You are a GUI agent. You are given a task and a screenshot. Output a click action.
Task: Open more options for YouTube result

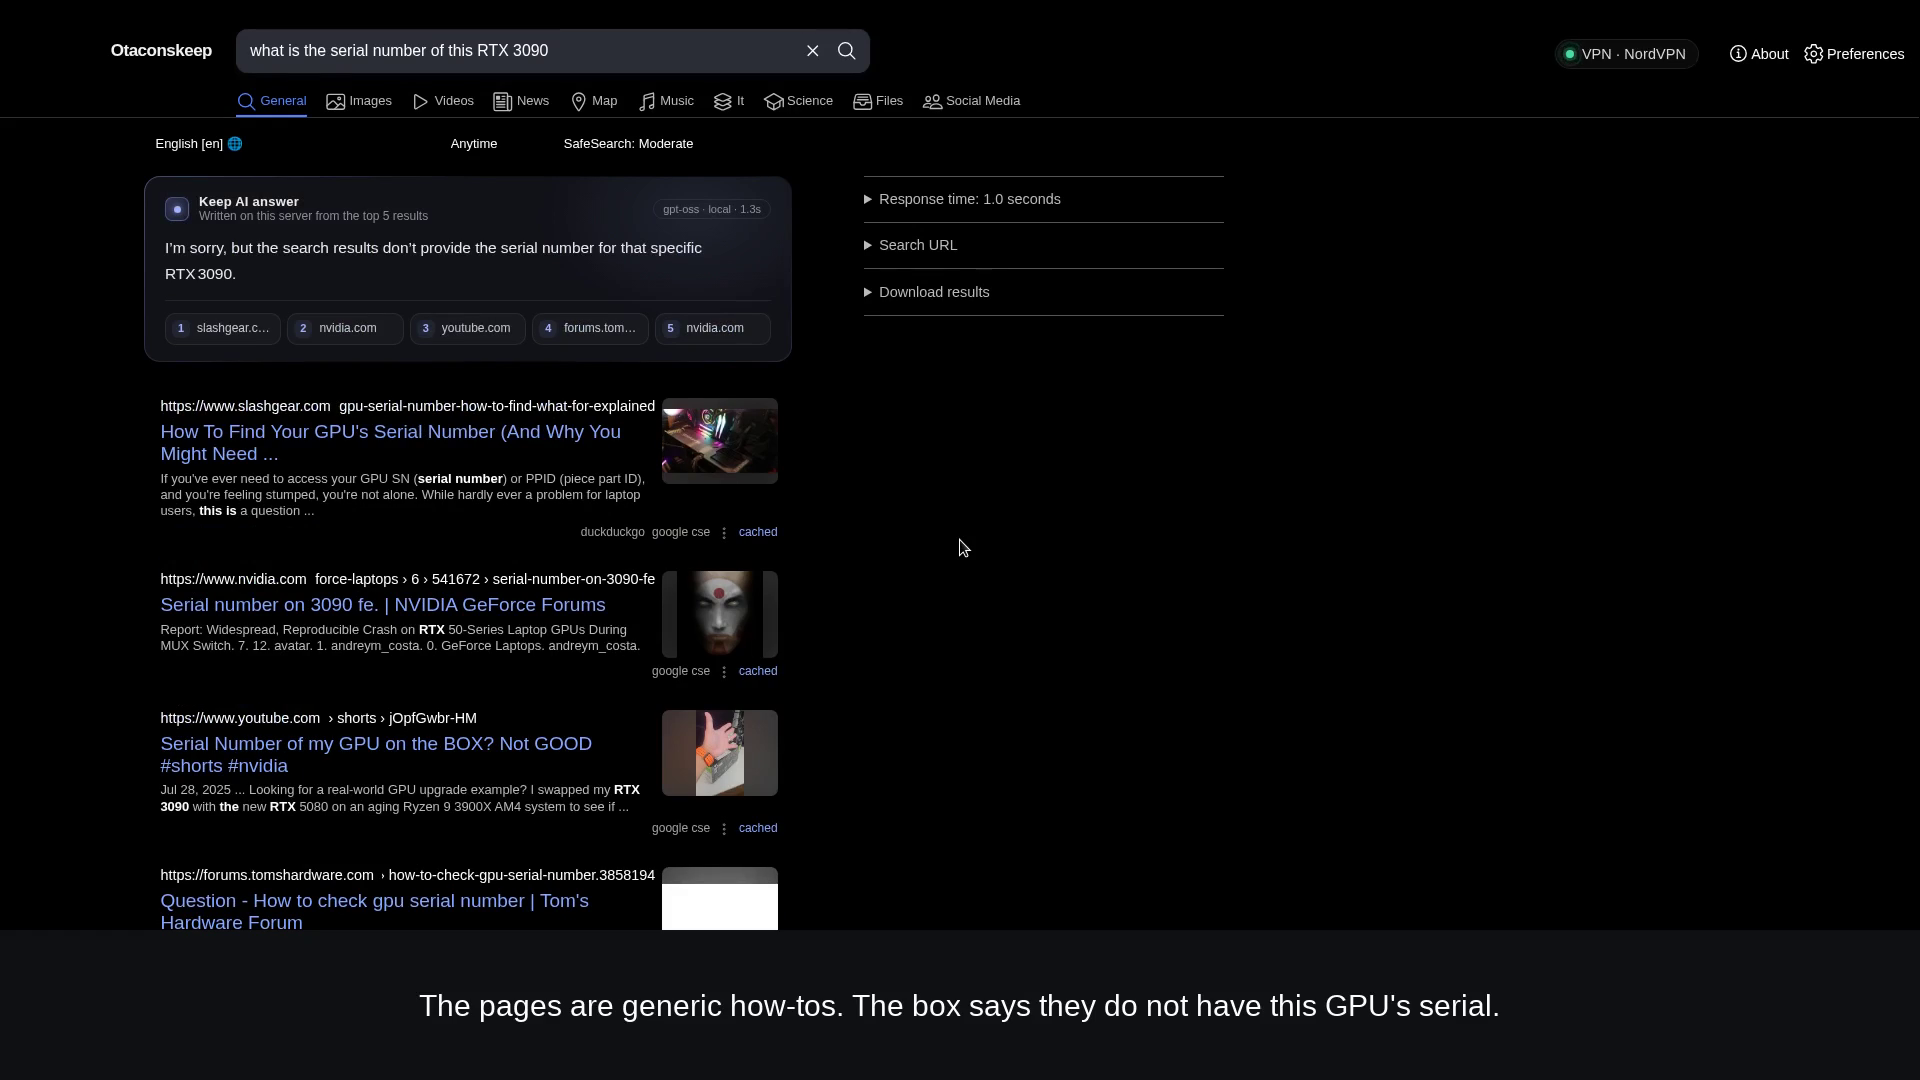click(724, 829)
